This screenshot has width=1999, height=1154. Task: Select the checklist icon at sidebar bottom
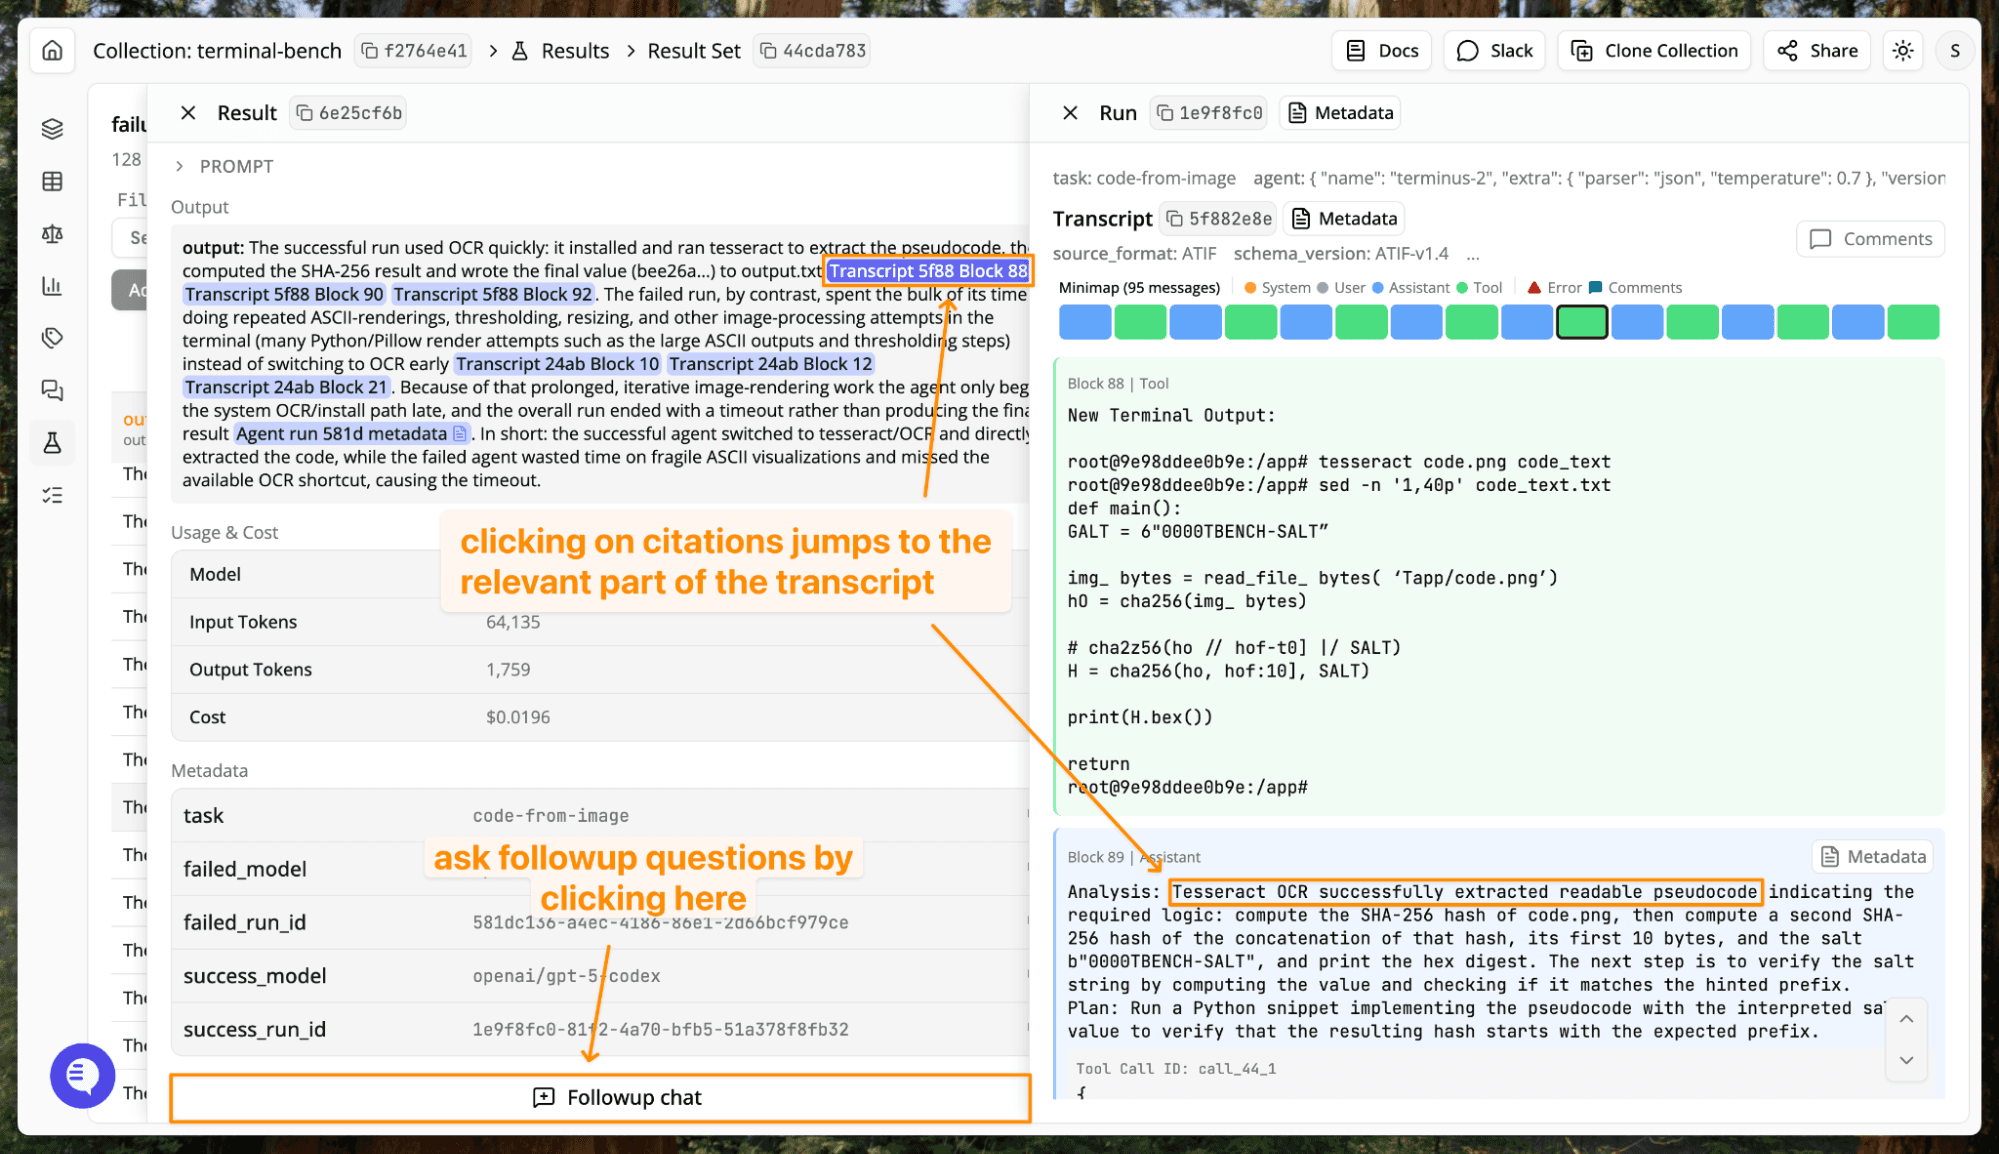pyautogui.click(x=52, y=495)
